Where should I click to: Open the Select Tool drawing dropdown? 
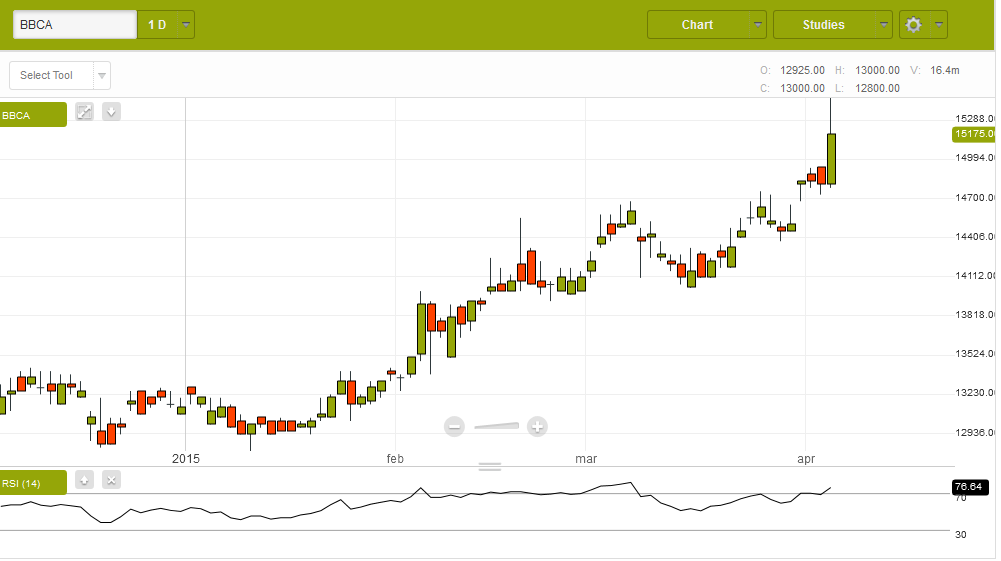click(59, 76)
